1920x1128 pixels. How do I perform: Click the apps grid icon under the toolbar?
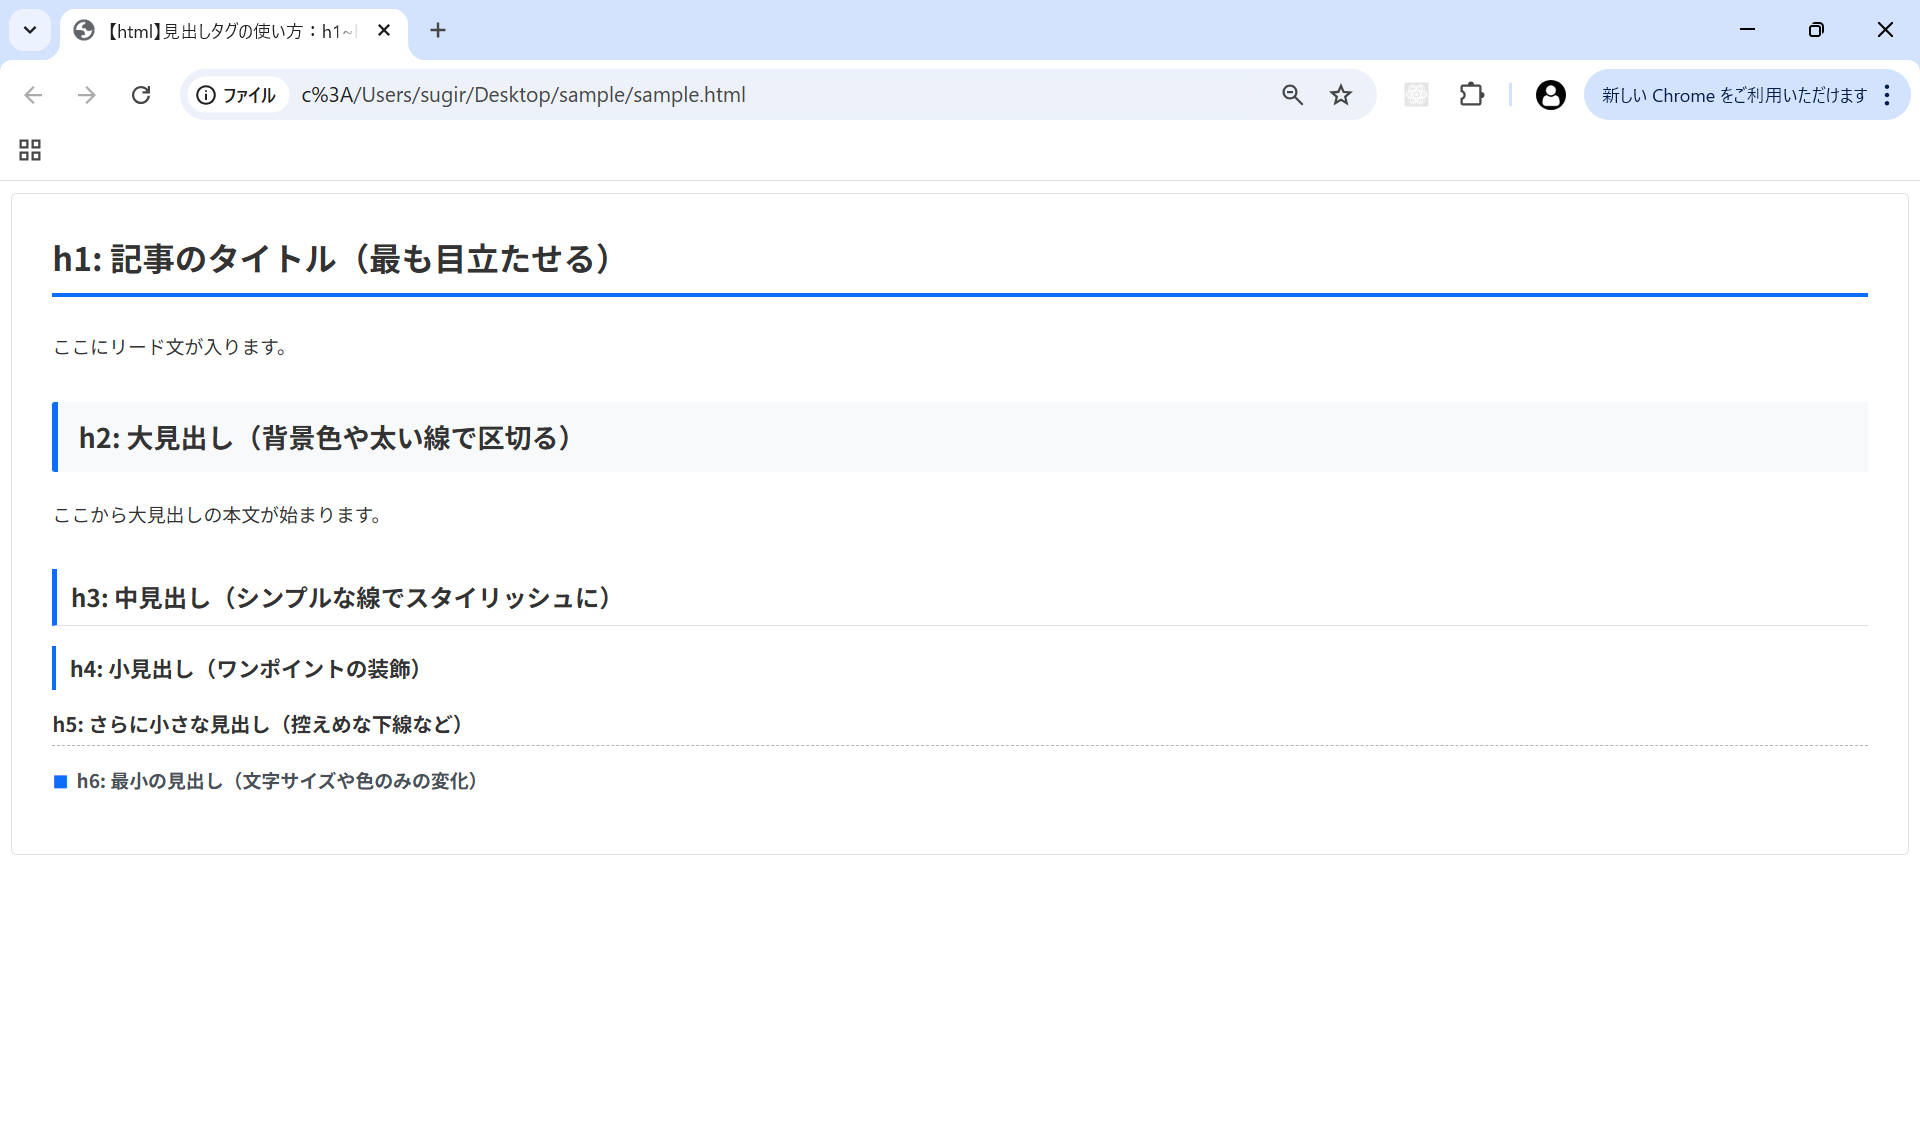coord(28,149)
